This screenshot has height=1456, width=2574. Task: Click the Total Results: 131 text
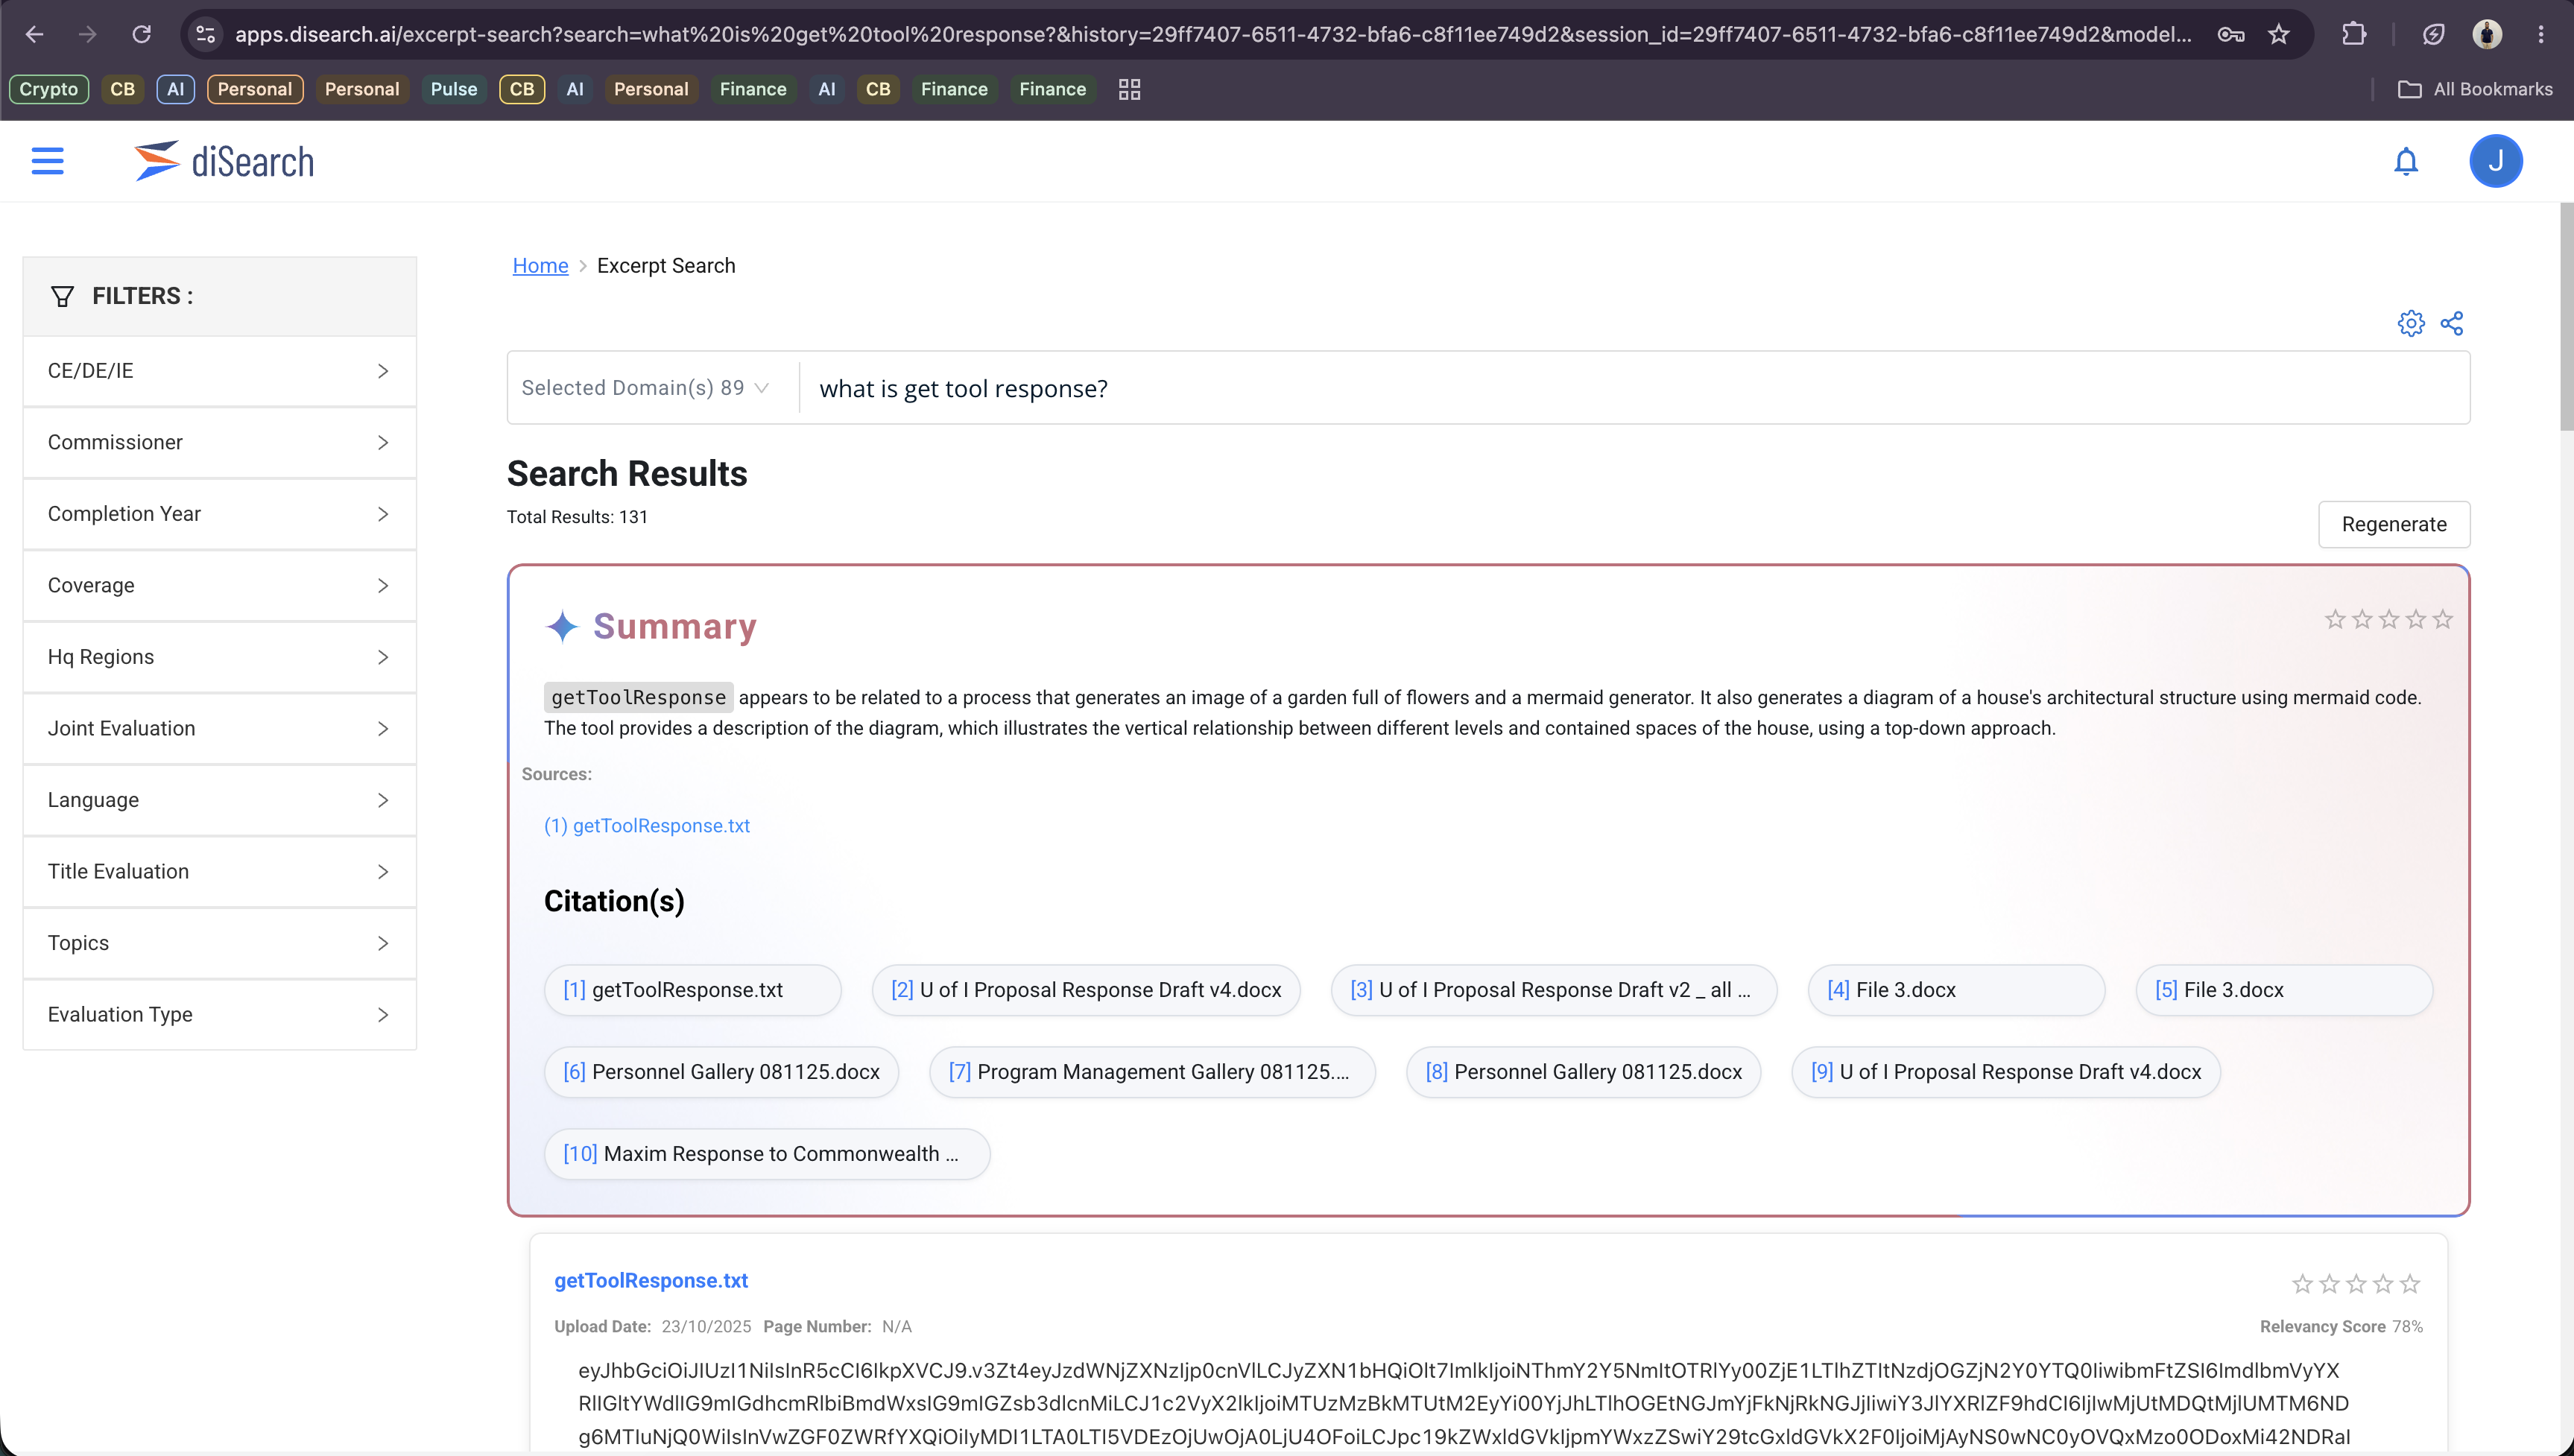(x=577, y=517)
